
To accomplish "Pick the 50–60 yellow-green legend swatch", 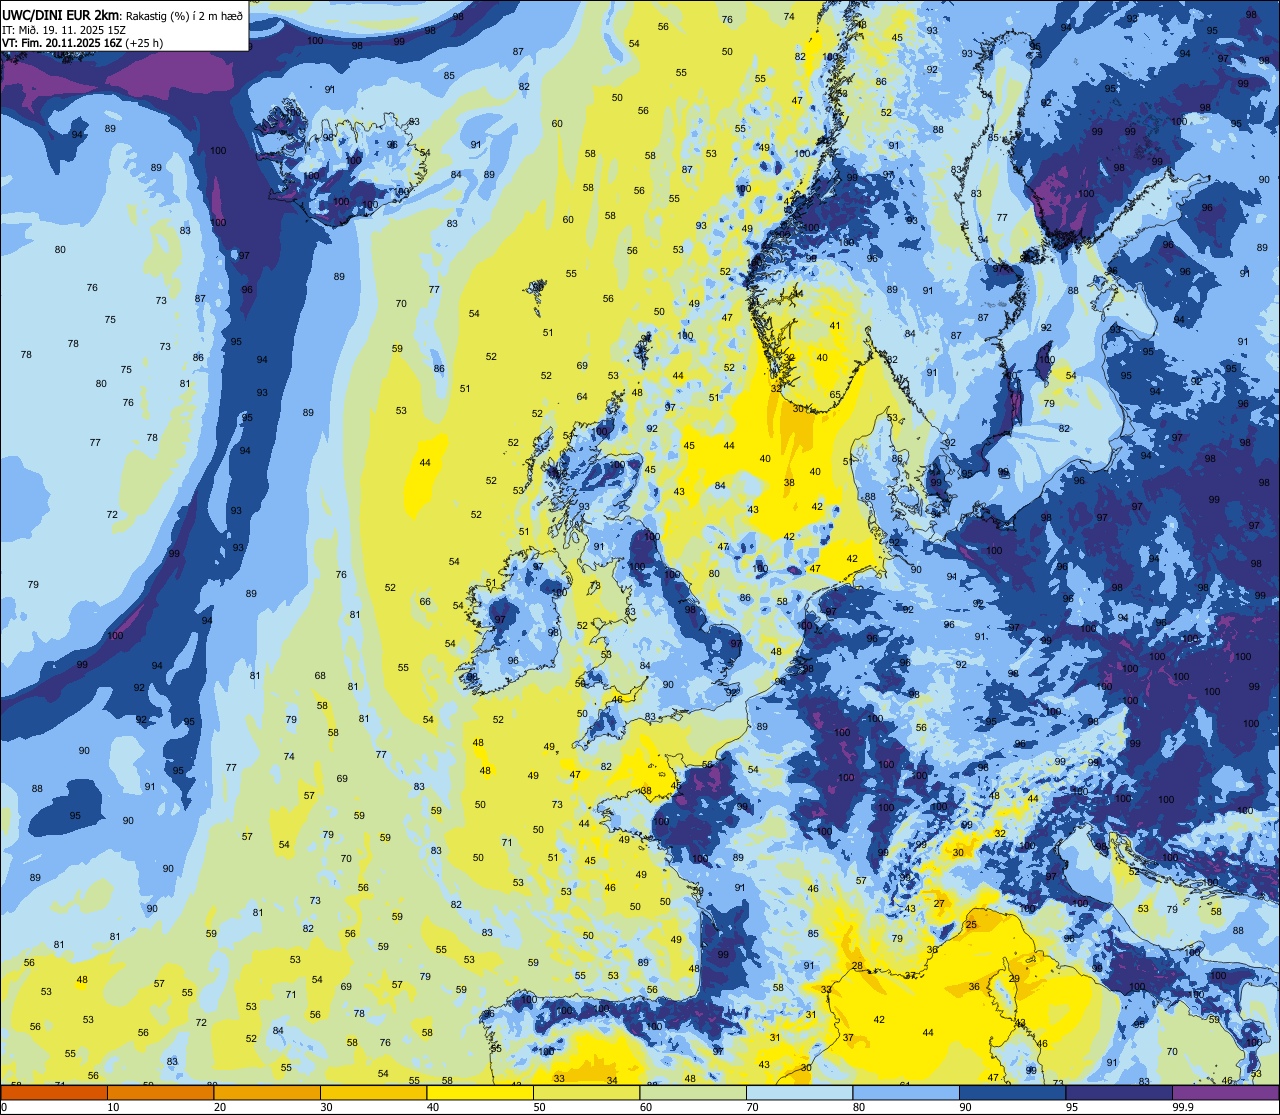I will point(587,1093).
